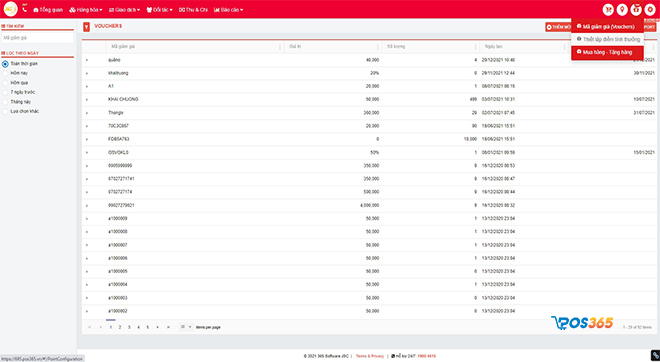This screenshot has height=362, width=660.
Task: Click the Thongiv voucher code
Action: pos(116,113)
